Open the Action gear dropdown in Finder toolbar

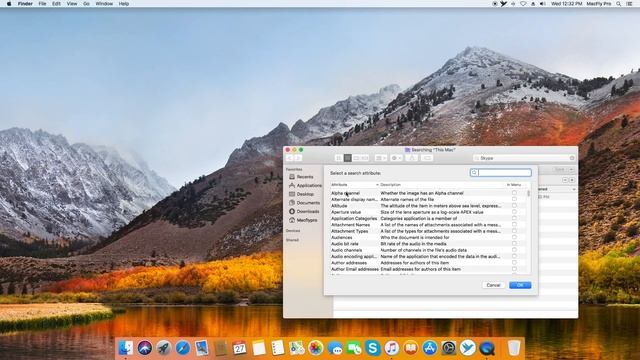396,158
